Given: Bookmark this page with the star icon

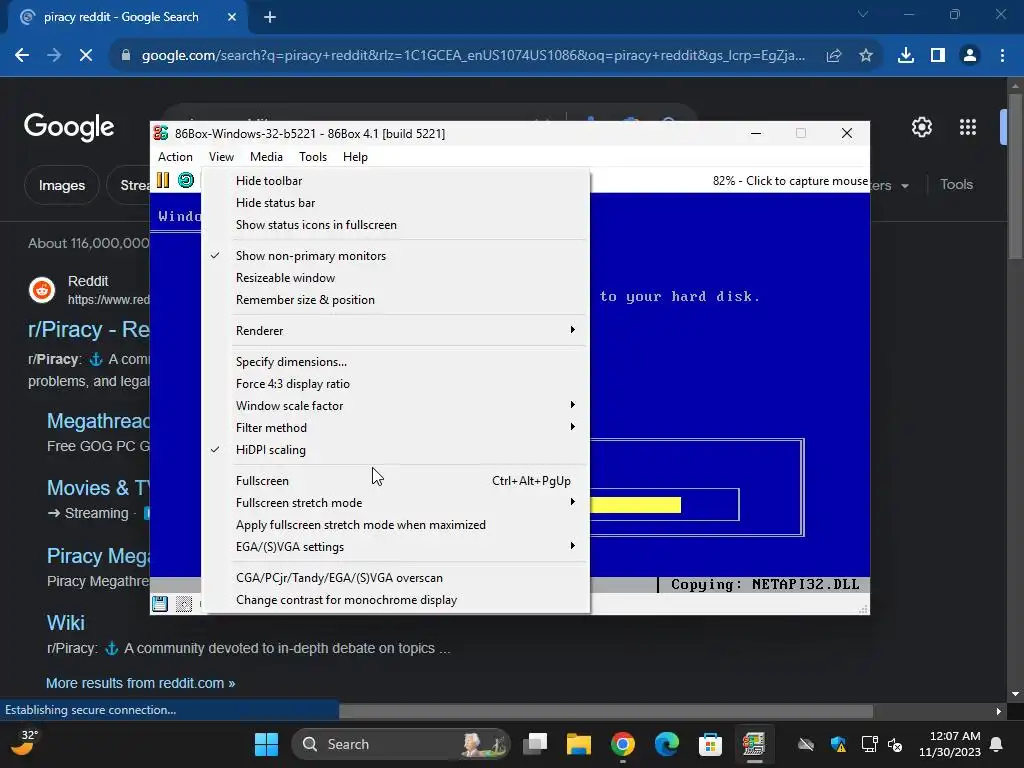Looking at the screenshot, I should click(x=866, y=56).
